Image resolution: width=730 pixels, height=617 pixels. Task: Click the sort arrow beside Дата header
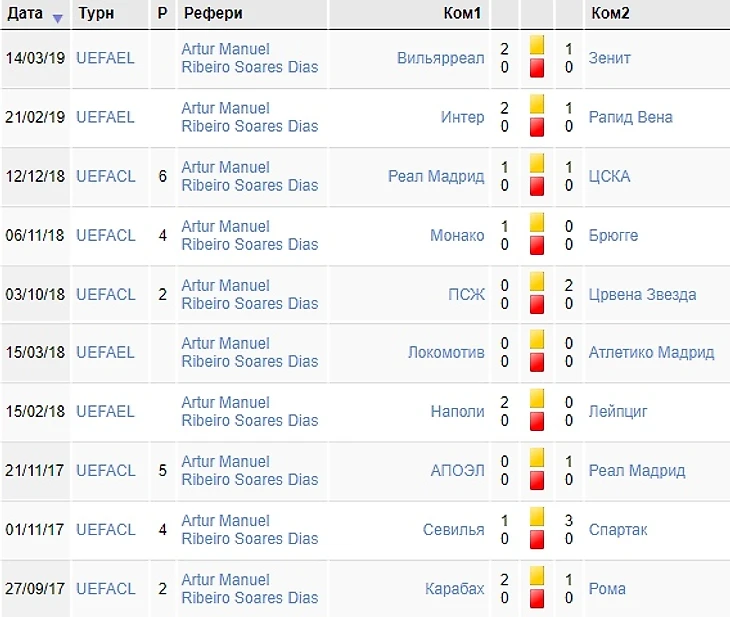(x=58, y=18)
